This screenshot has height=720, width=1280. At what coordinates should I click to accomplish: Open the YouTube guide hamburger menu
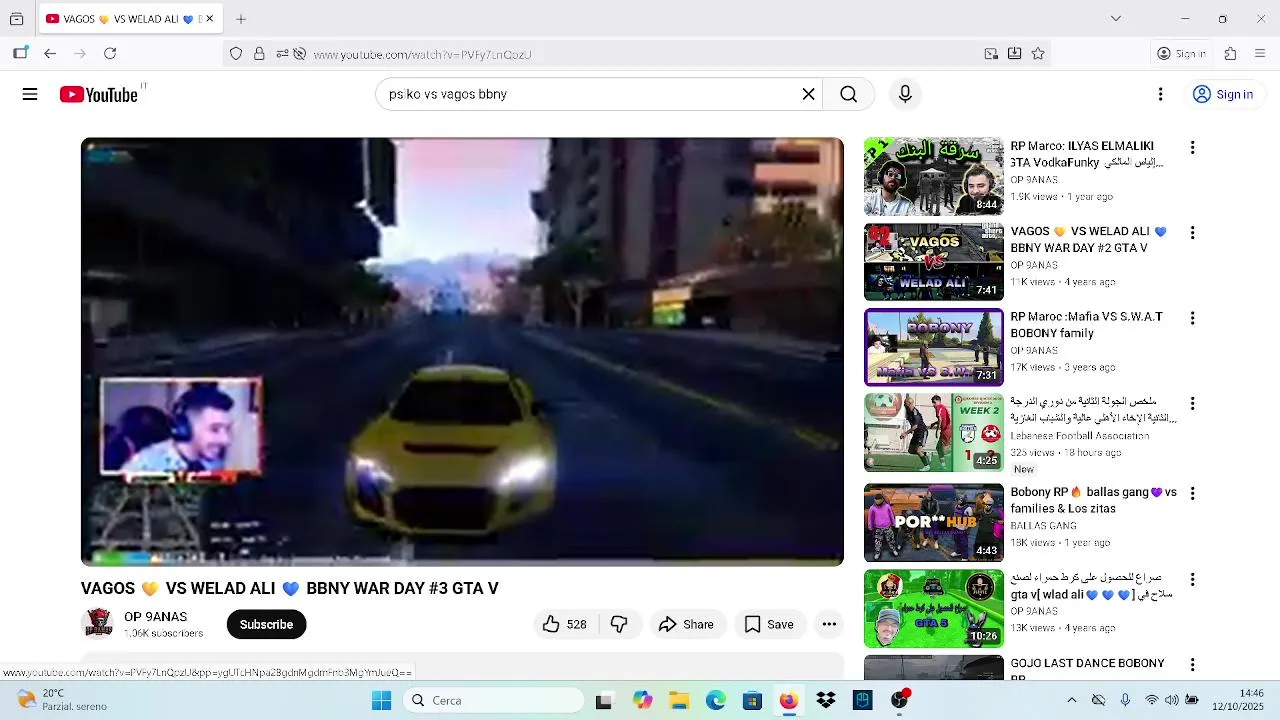pos(30,94)
